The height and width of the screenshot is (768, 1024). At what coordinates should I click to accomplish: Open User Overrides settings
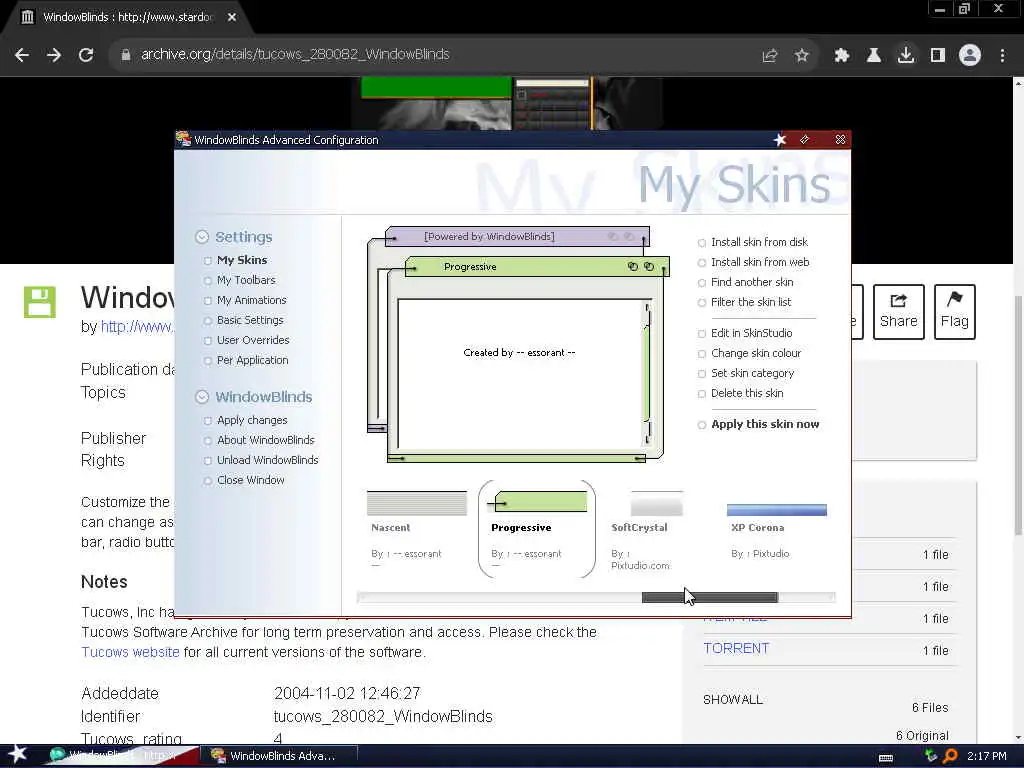click(253, 340)
